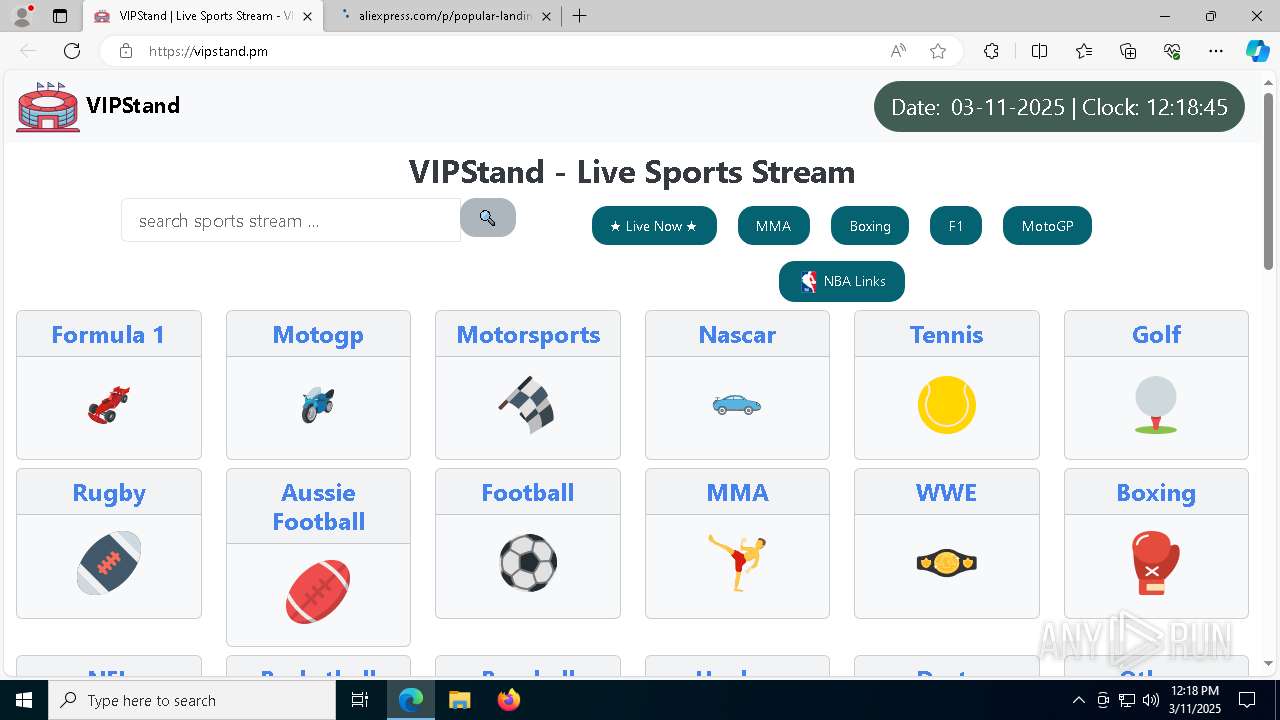Click the Boxing pill button
The width and height of the screenshot is (1280, 720).
(870, 226)
